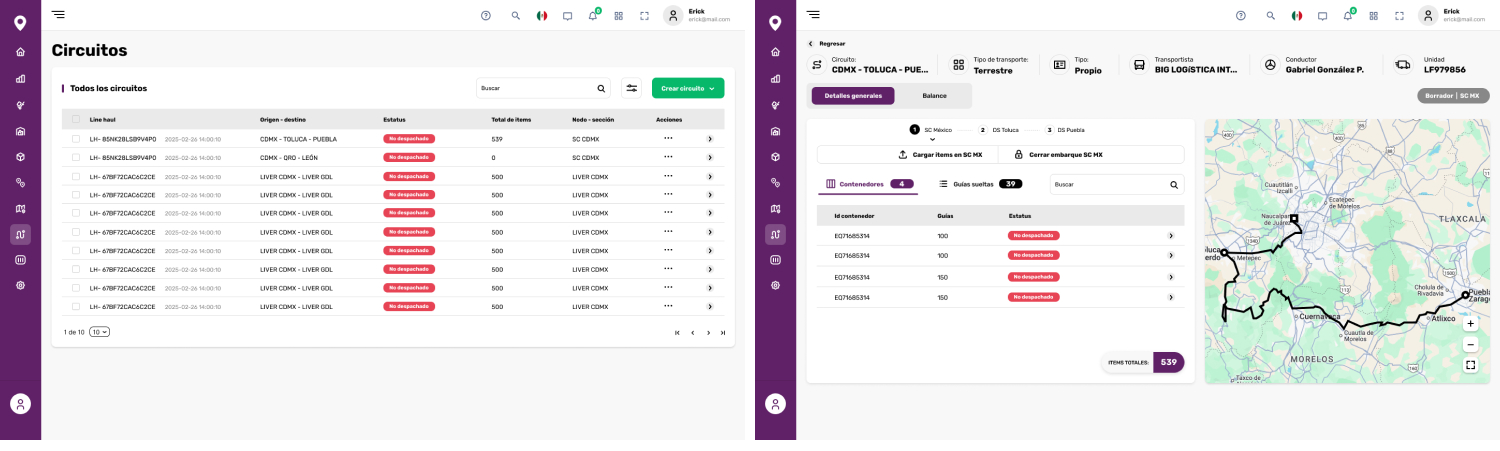
Task: Open the Crear circuito dropdown
Action: pos(688,88)
